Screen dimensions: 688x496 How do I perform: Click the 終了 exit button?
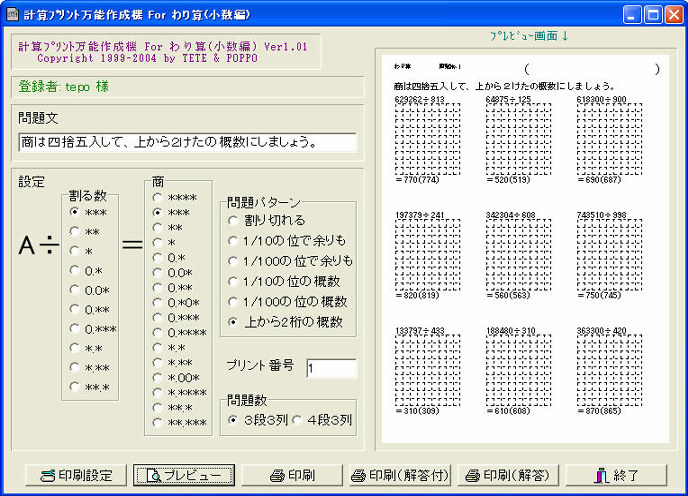tap(616, 475)
